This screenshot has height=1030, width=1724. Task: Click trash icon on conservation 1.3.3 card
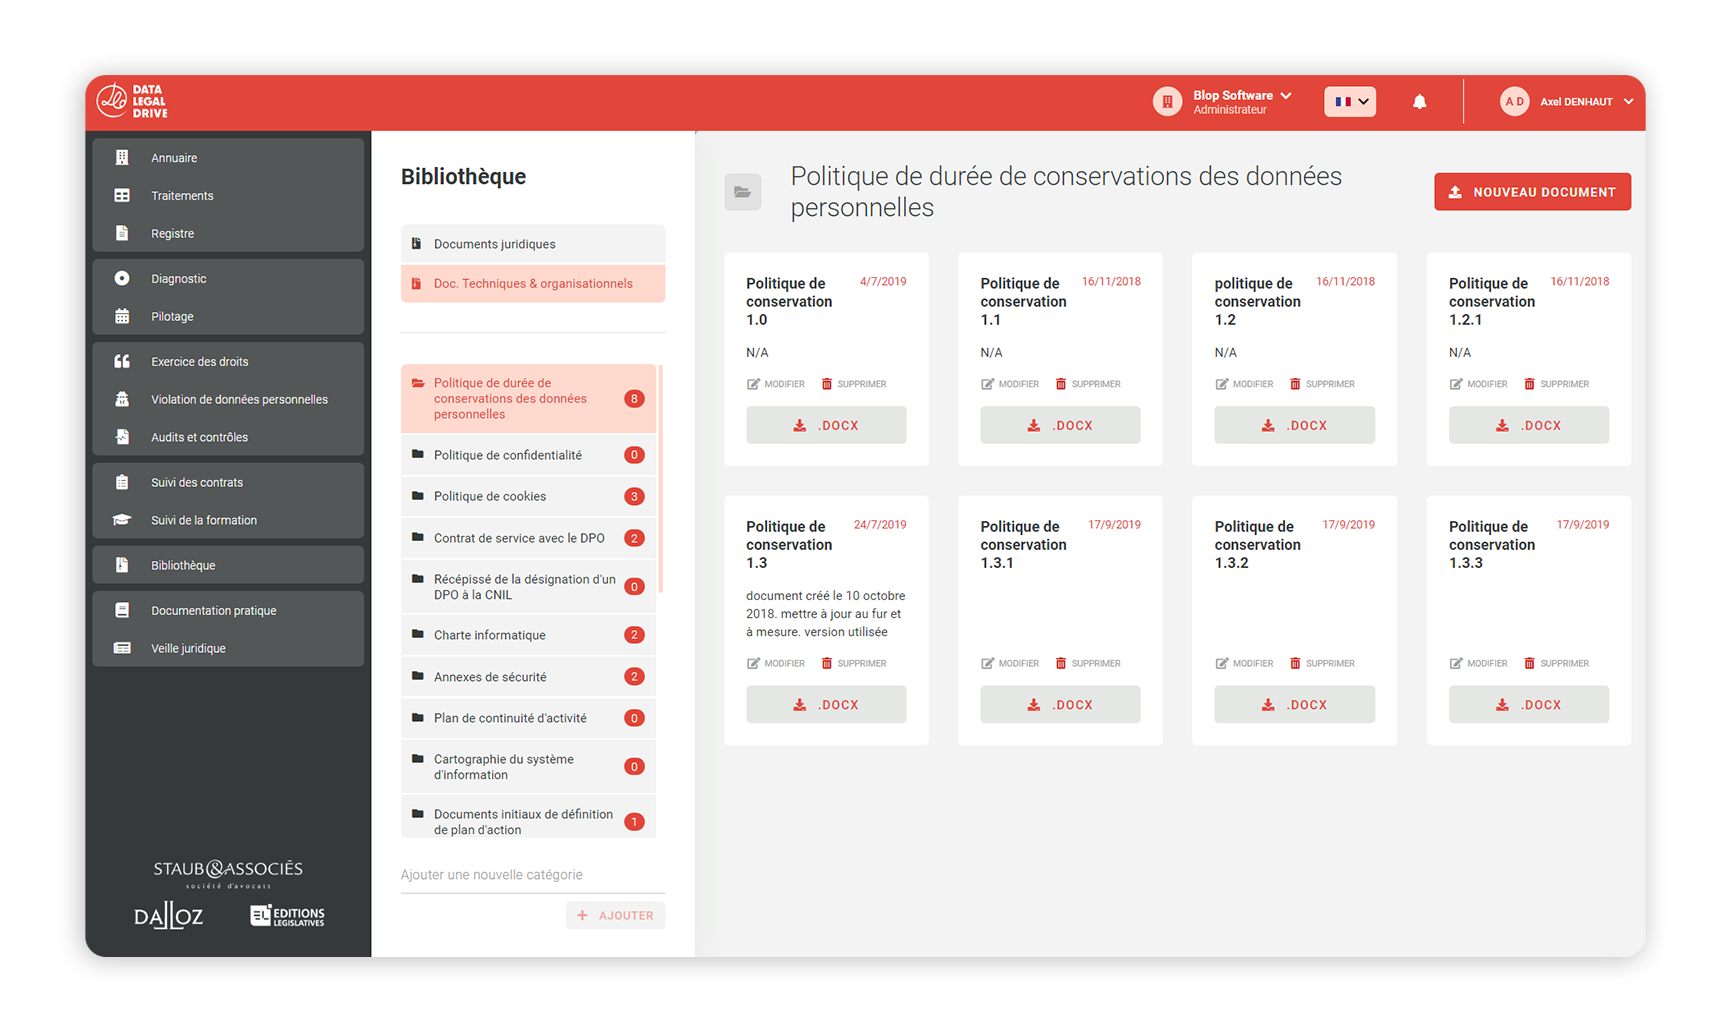[1529, 663]
